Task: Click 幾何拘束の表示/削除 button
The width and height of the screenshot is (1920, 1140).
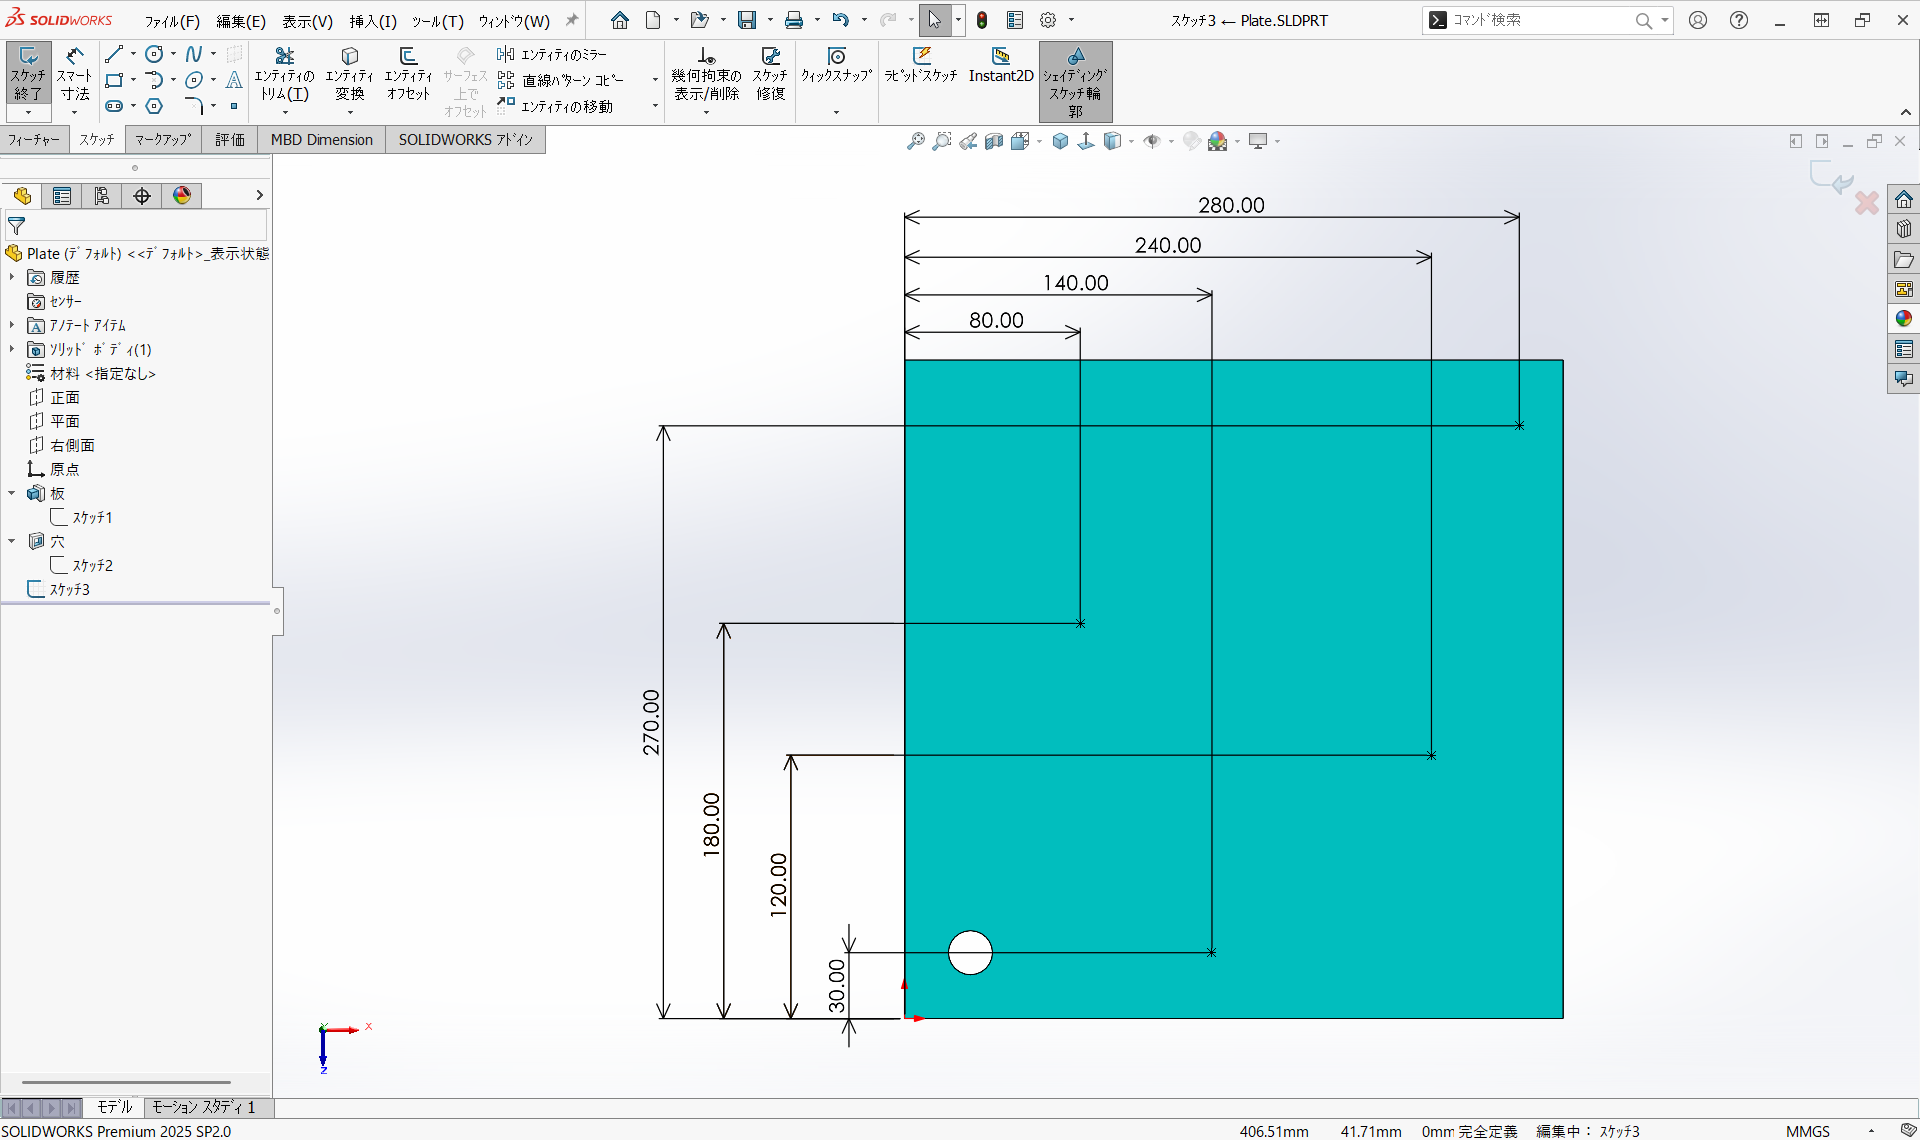Action: click(x=706, y=75)
